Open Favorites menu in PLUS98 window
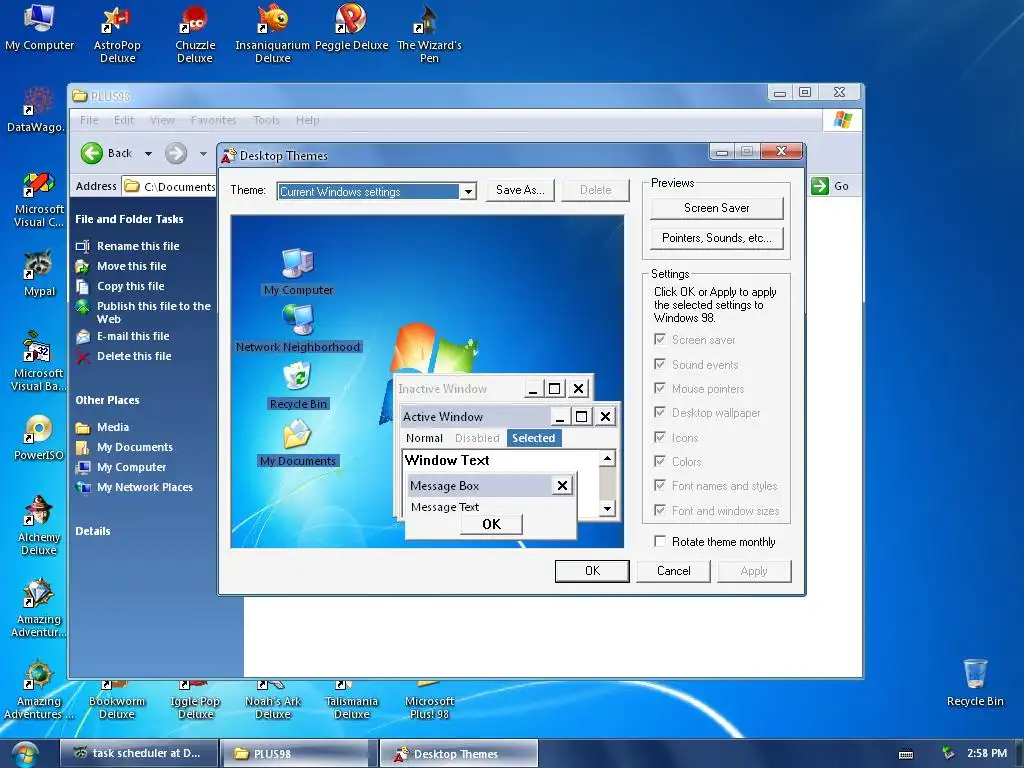The height and width of the screenshot is (768, 1024). [x=213, y=120]
